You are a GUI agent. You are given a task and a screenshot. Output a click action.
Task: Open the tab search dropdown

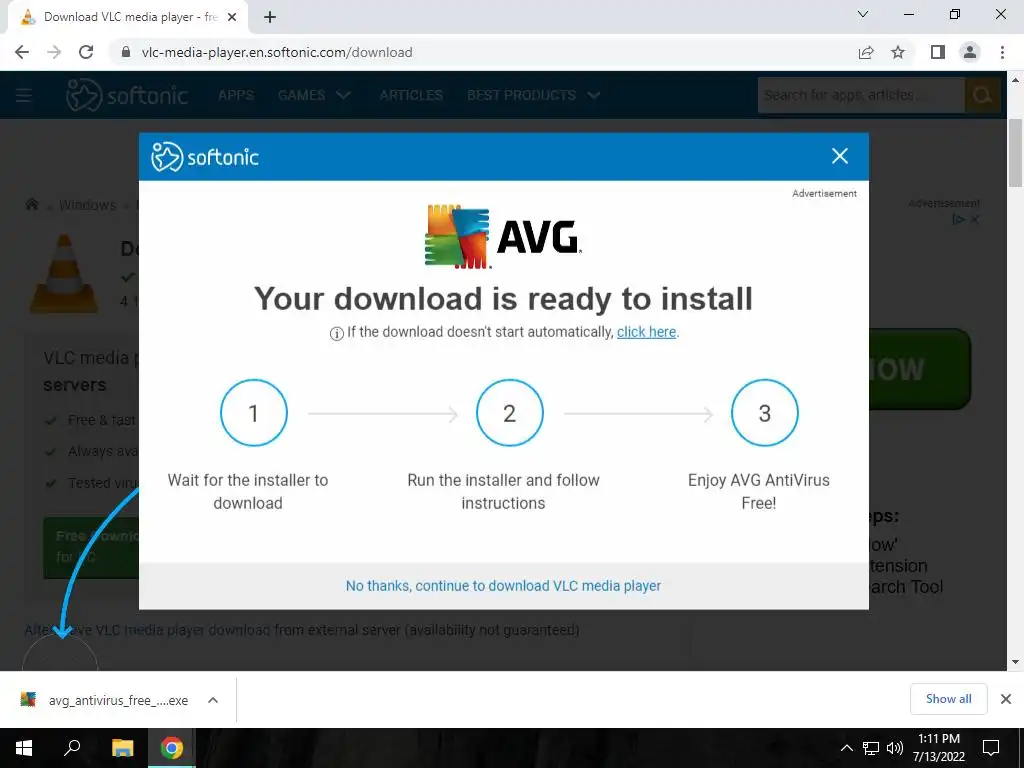click(x=863, y=14)
